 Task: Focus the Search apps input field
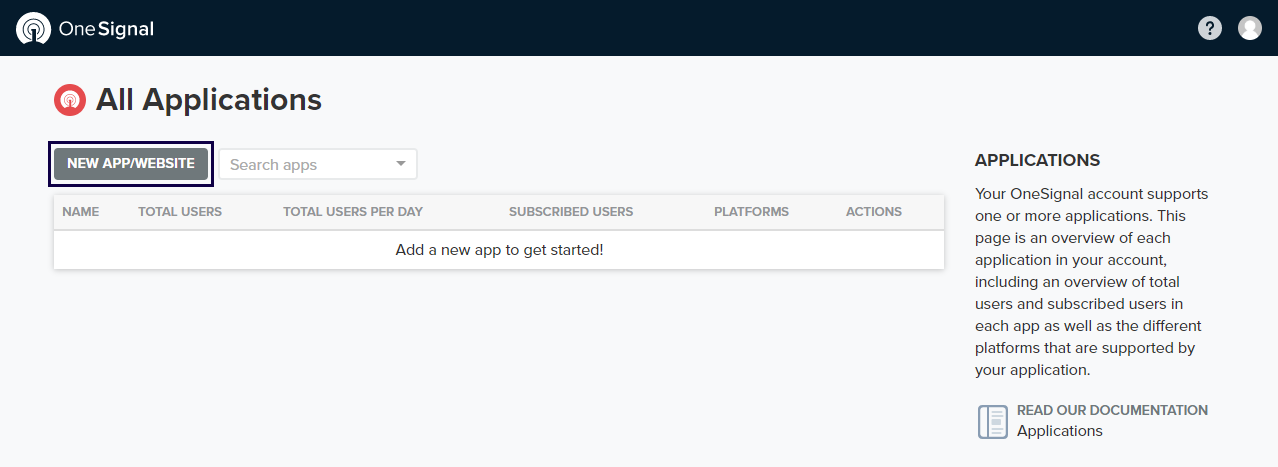tap(305, 165)
